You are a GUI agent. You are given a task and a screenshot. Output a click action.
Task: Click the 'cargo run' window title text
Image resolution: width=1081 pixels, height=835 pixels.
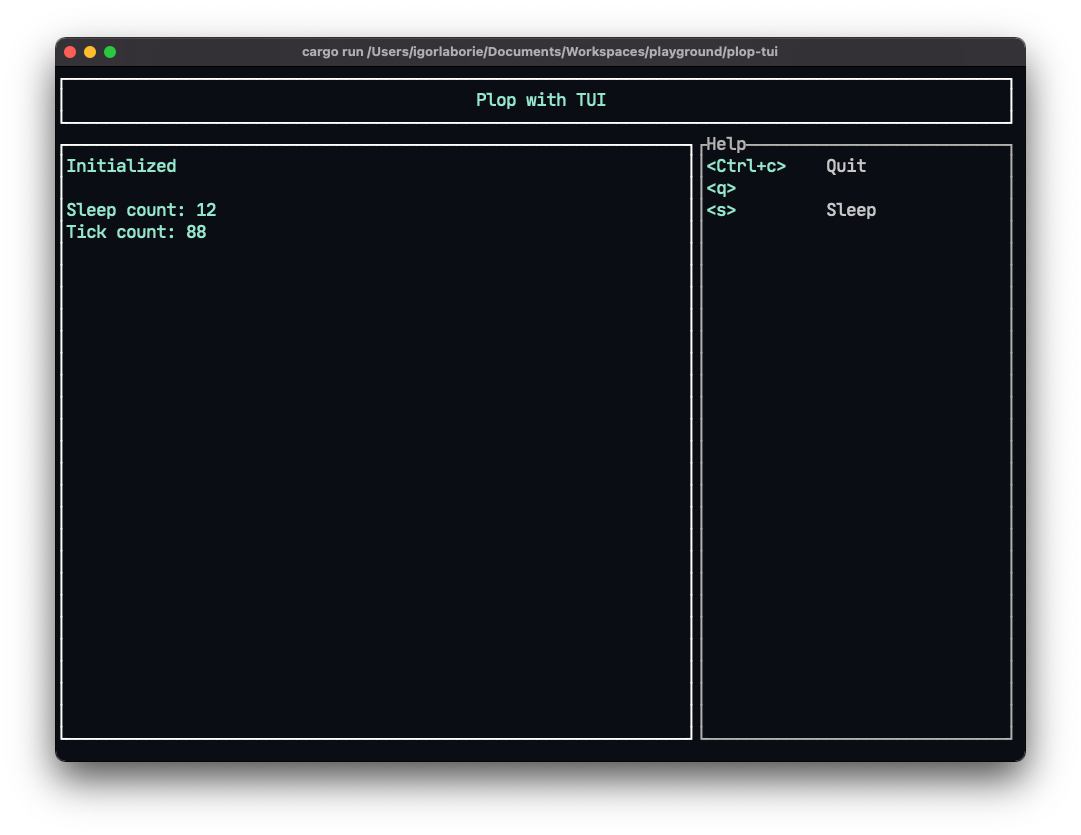[x=539, y=52]
